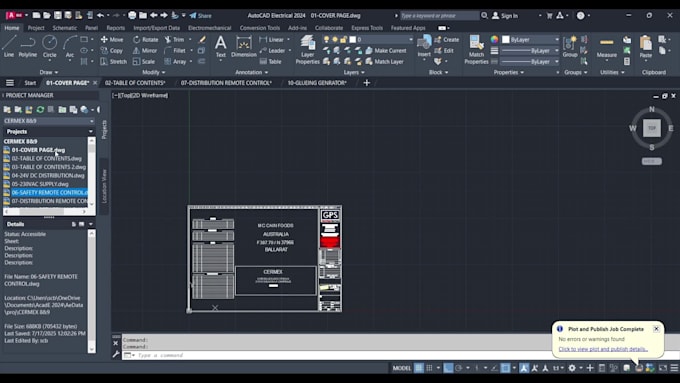Expand the Modify panel dropdown

pos(154,72)
